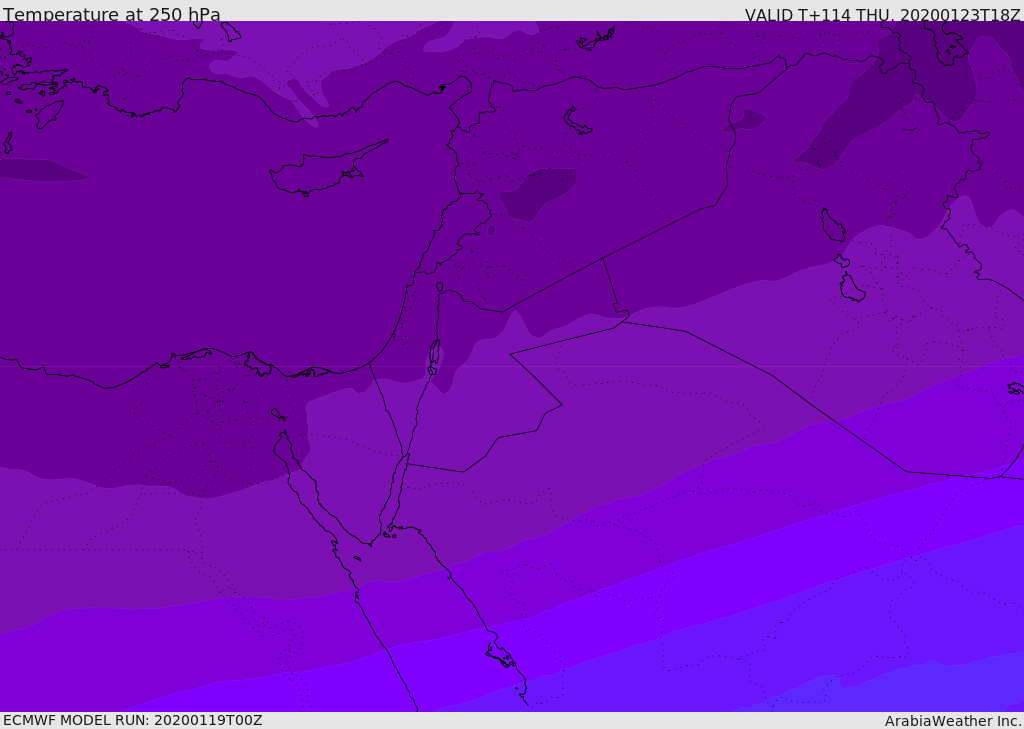Click the dark sliver in western Mediterranean area

point(40,170)
